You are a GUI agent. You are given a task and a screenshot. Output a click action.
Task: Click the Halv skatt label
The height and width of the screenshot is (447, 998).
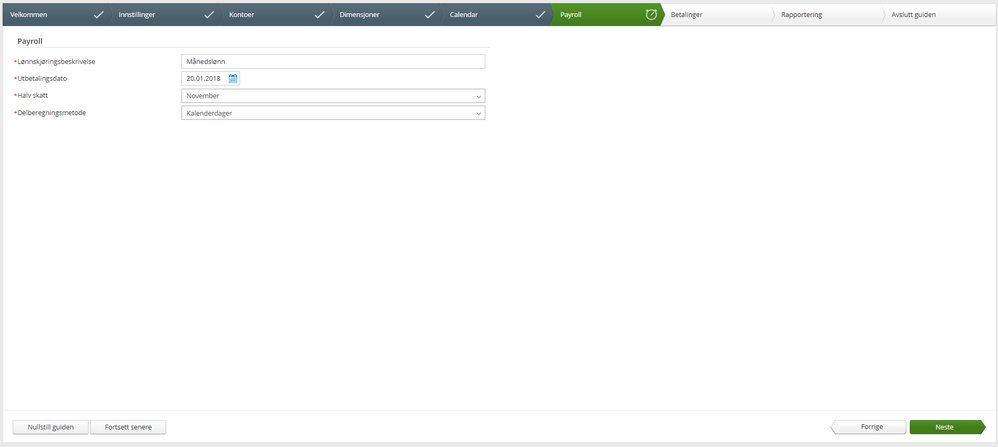[x=33, y=96]
